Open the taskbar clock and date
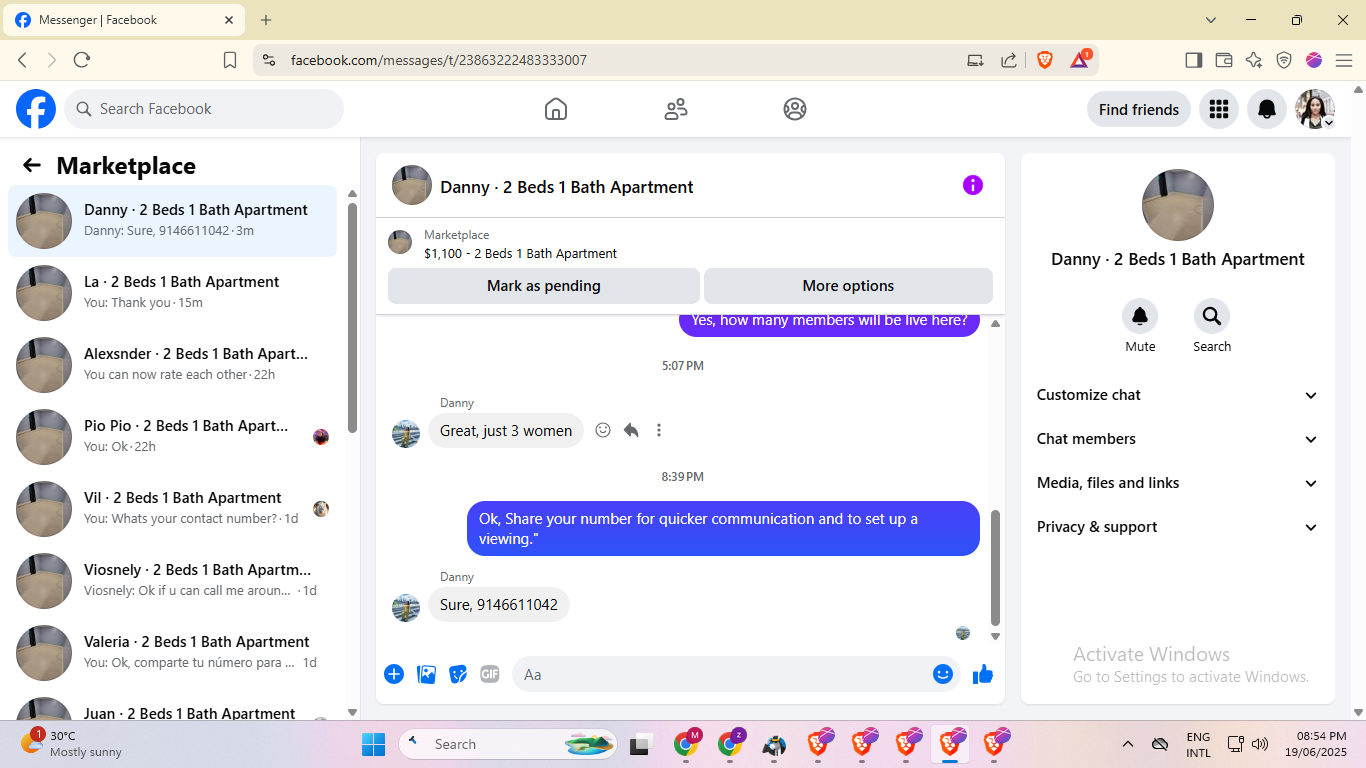Image resolution: width=1366 pixels, height=768 pixels. (1314, 744)
